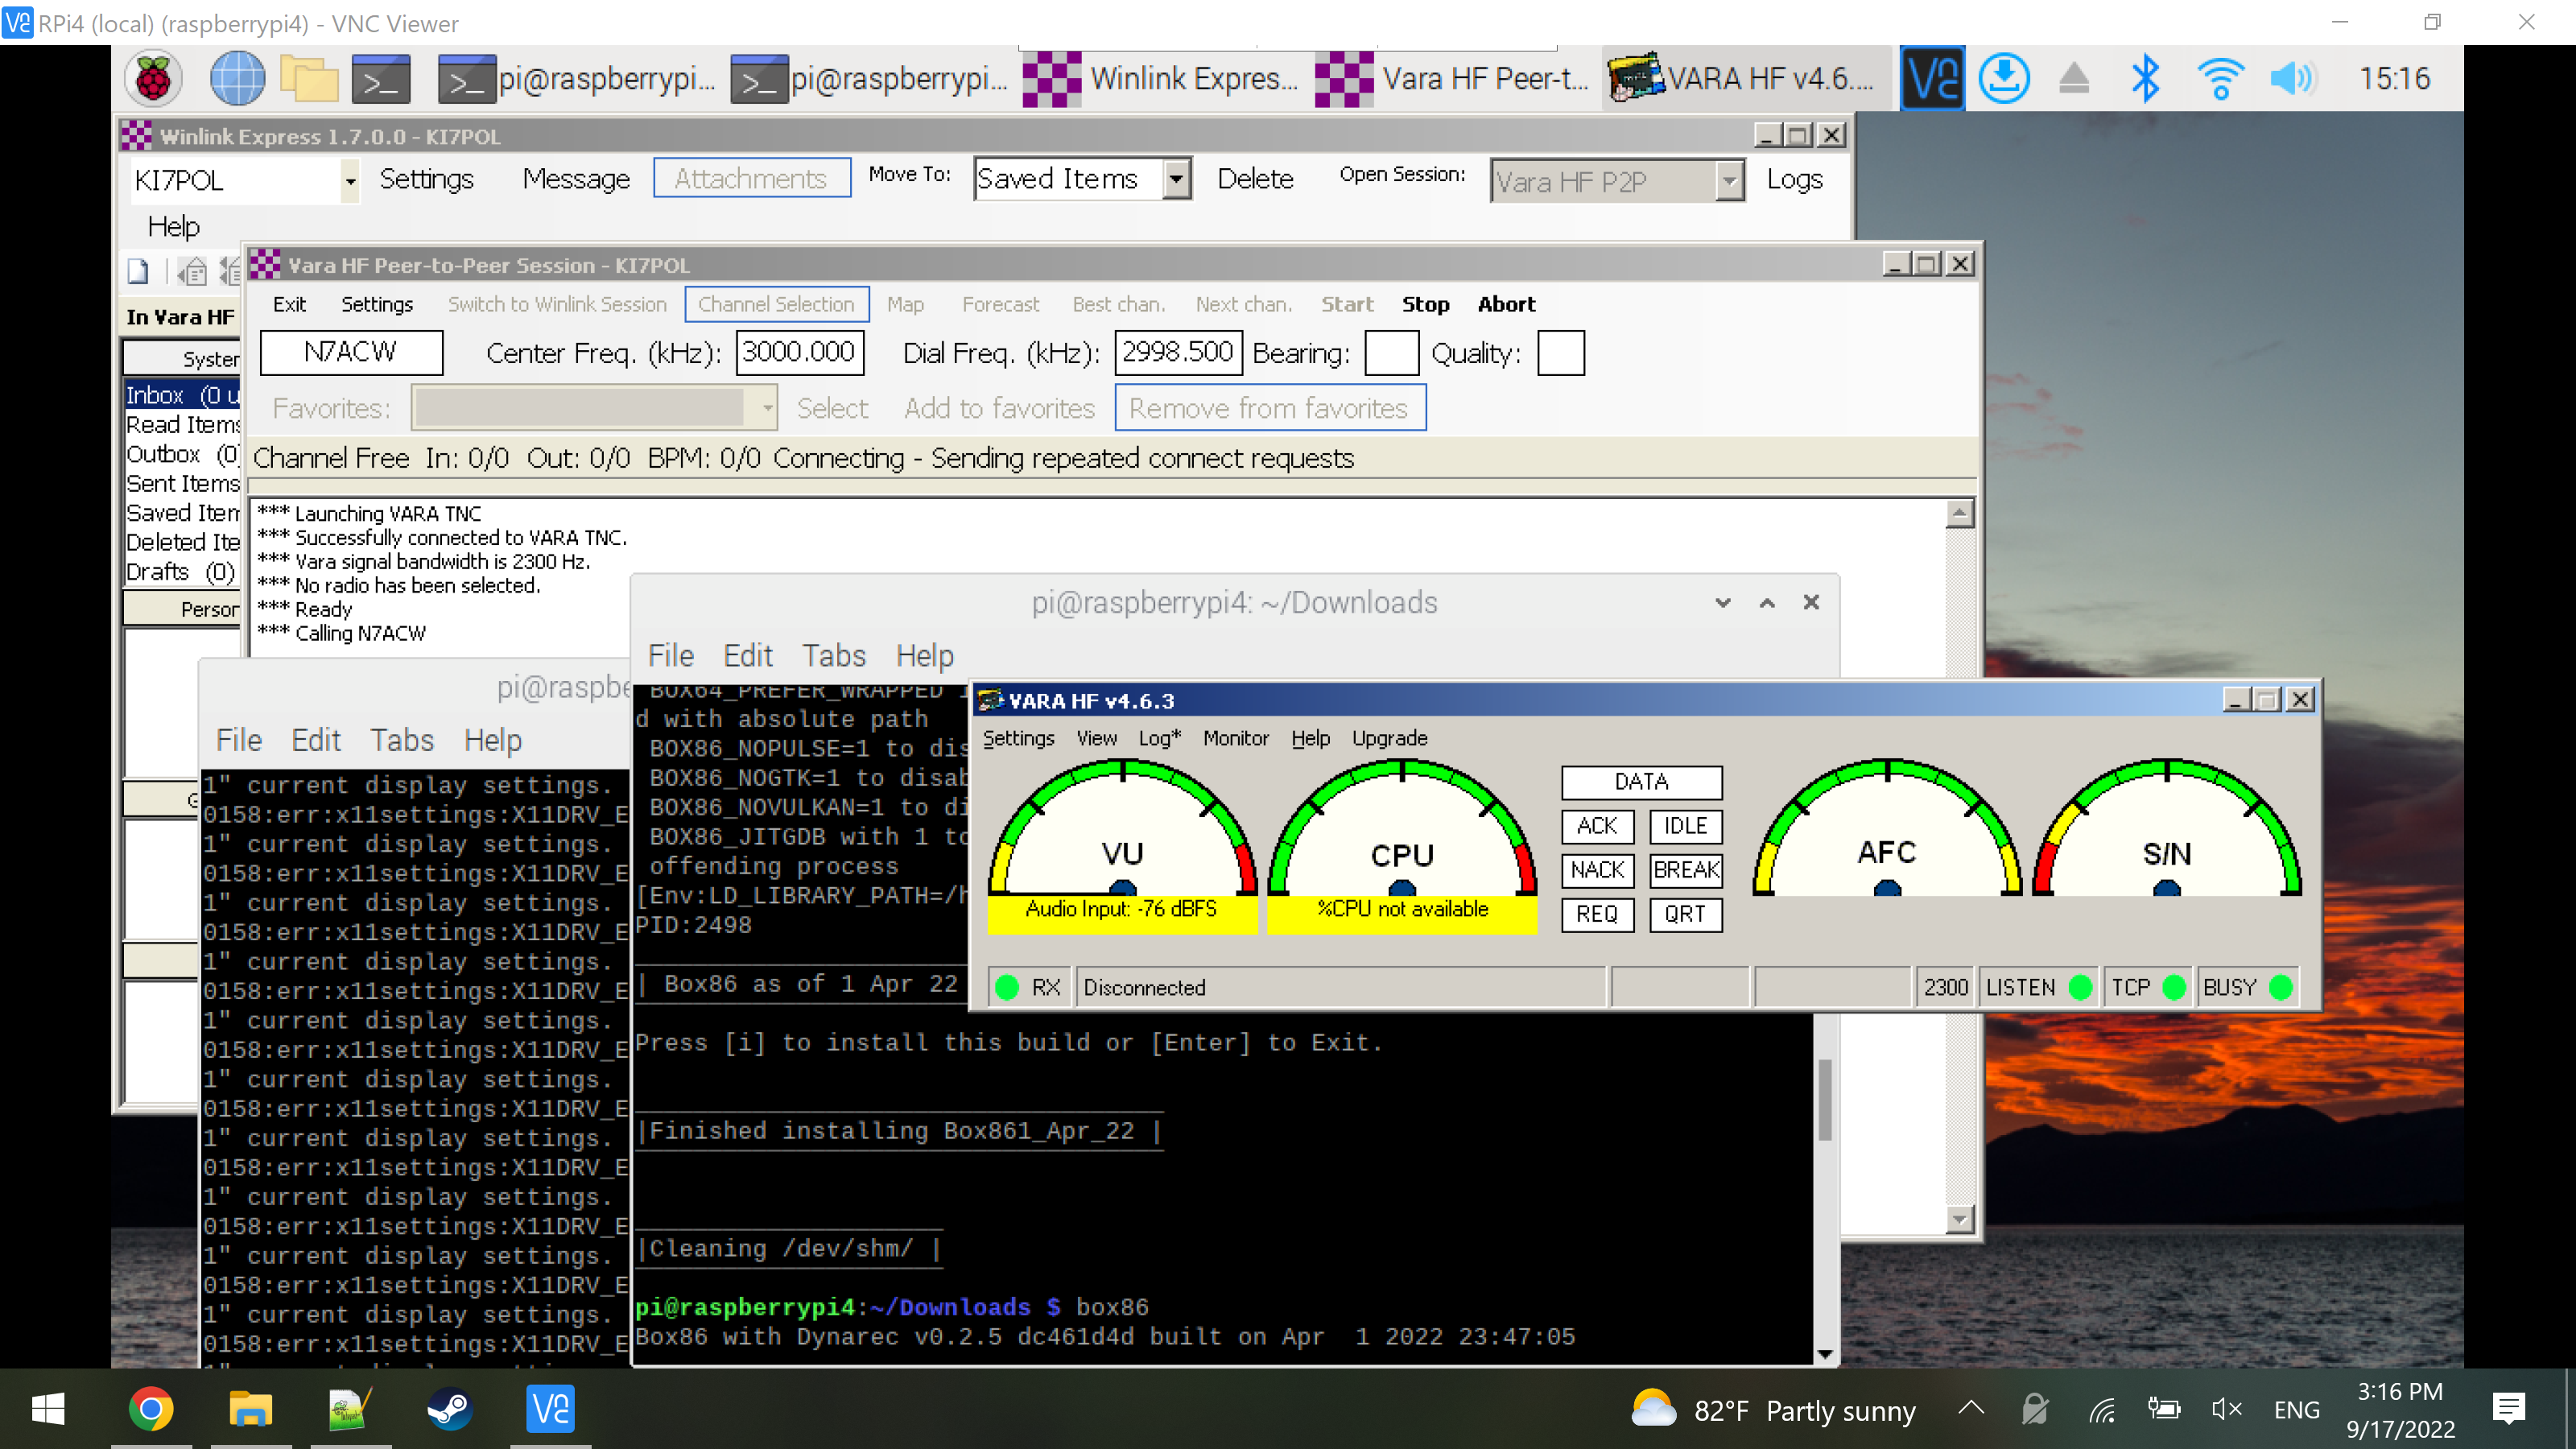Click the S/N gauge in VARA HF
Viewport: 2576px width, 1449px height.
tap(2167, 828)
